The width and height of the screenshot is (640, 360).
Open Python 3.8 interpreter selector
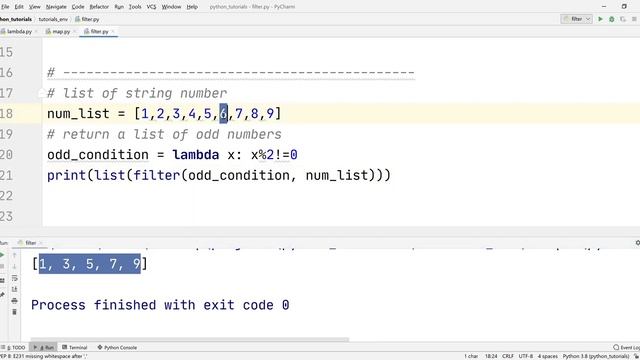(596, 356)
